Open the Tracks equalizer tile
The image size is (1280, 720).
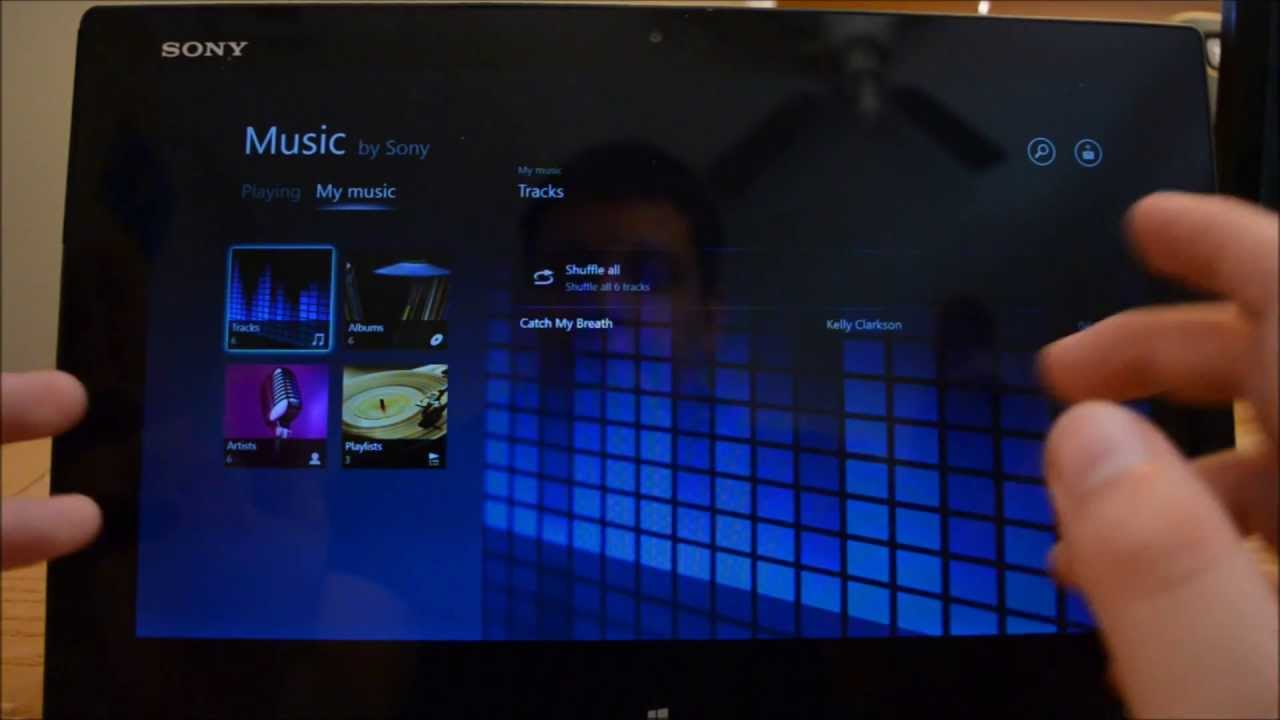tap(280, 298)
